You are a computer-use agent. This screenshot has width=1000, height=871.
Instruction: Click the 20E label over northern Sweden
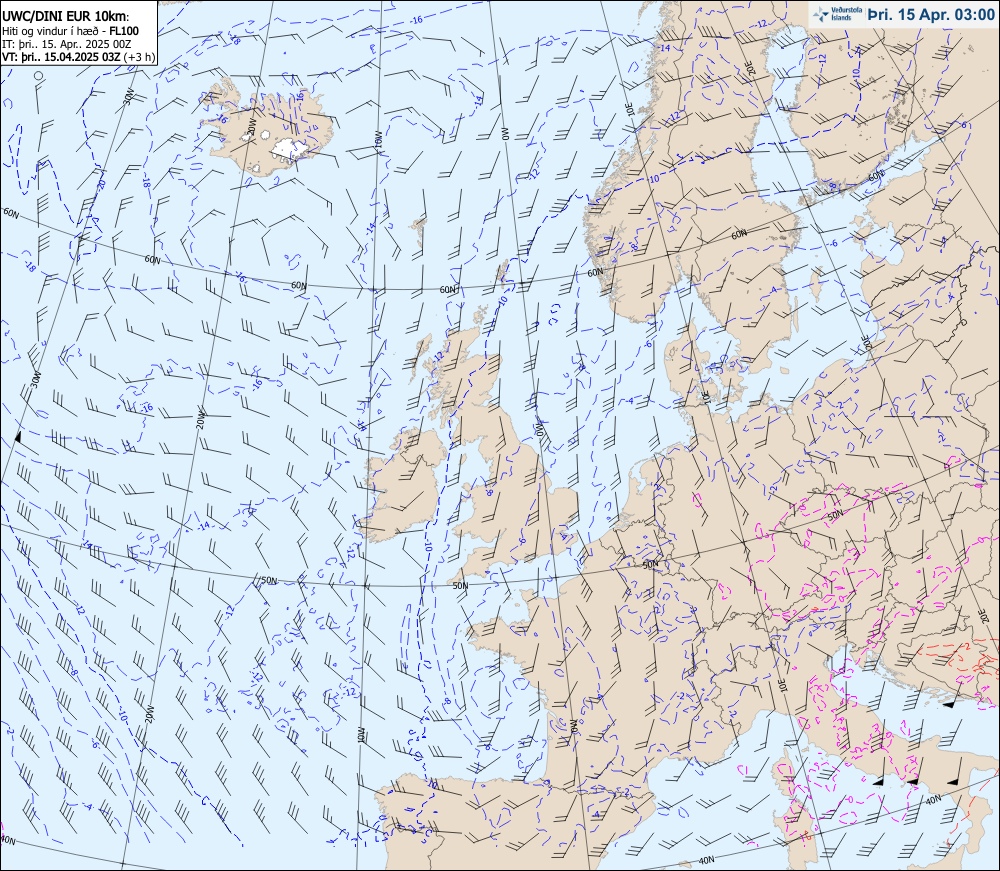point(751,68)
